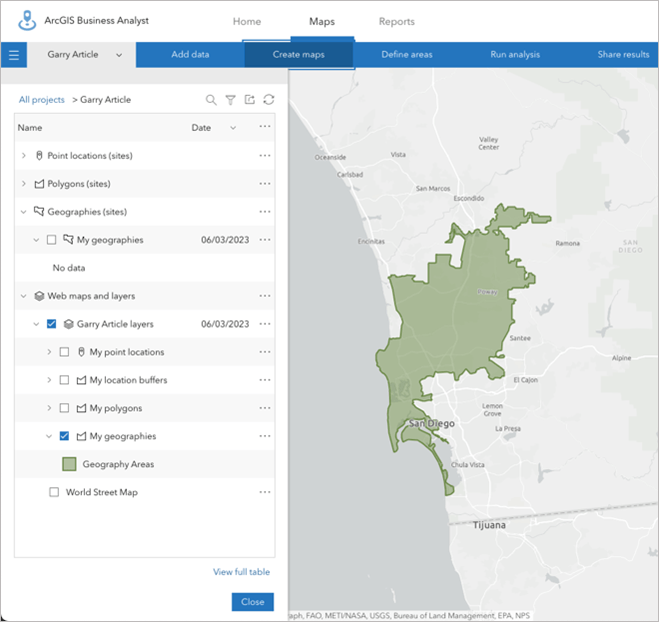
Task: Click the Point locations pin icon
Action: [39, 156]
